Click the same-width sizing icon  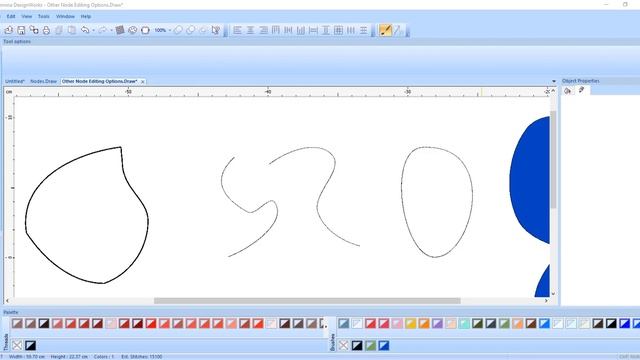tap(313, 30)
